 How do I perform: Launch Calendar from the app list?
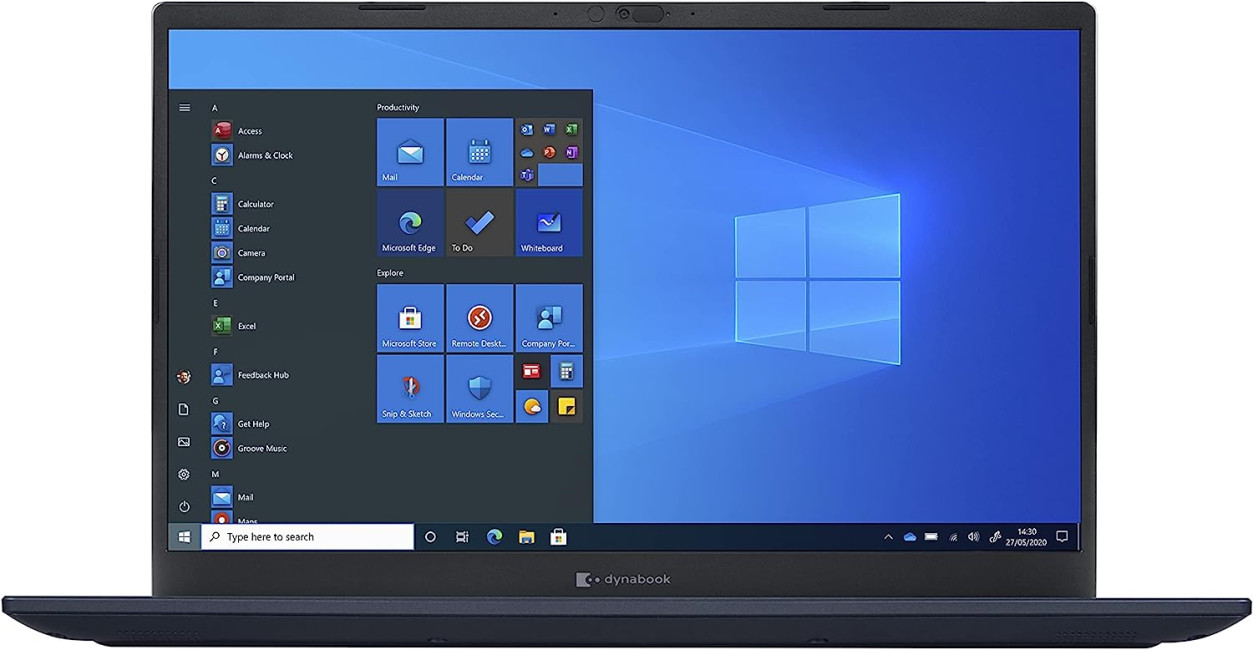[x=240, y=228]
